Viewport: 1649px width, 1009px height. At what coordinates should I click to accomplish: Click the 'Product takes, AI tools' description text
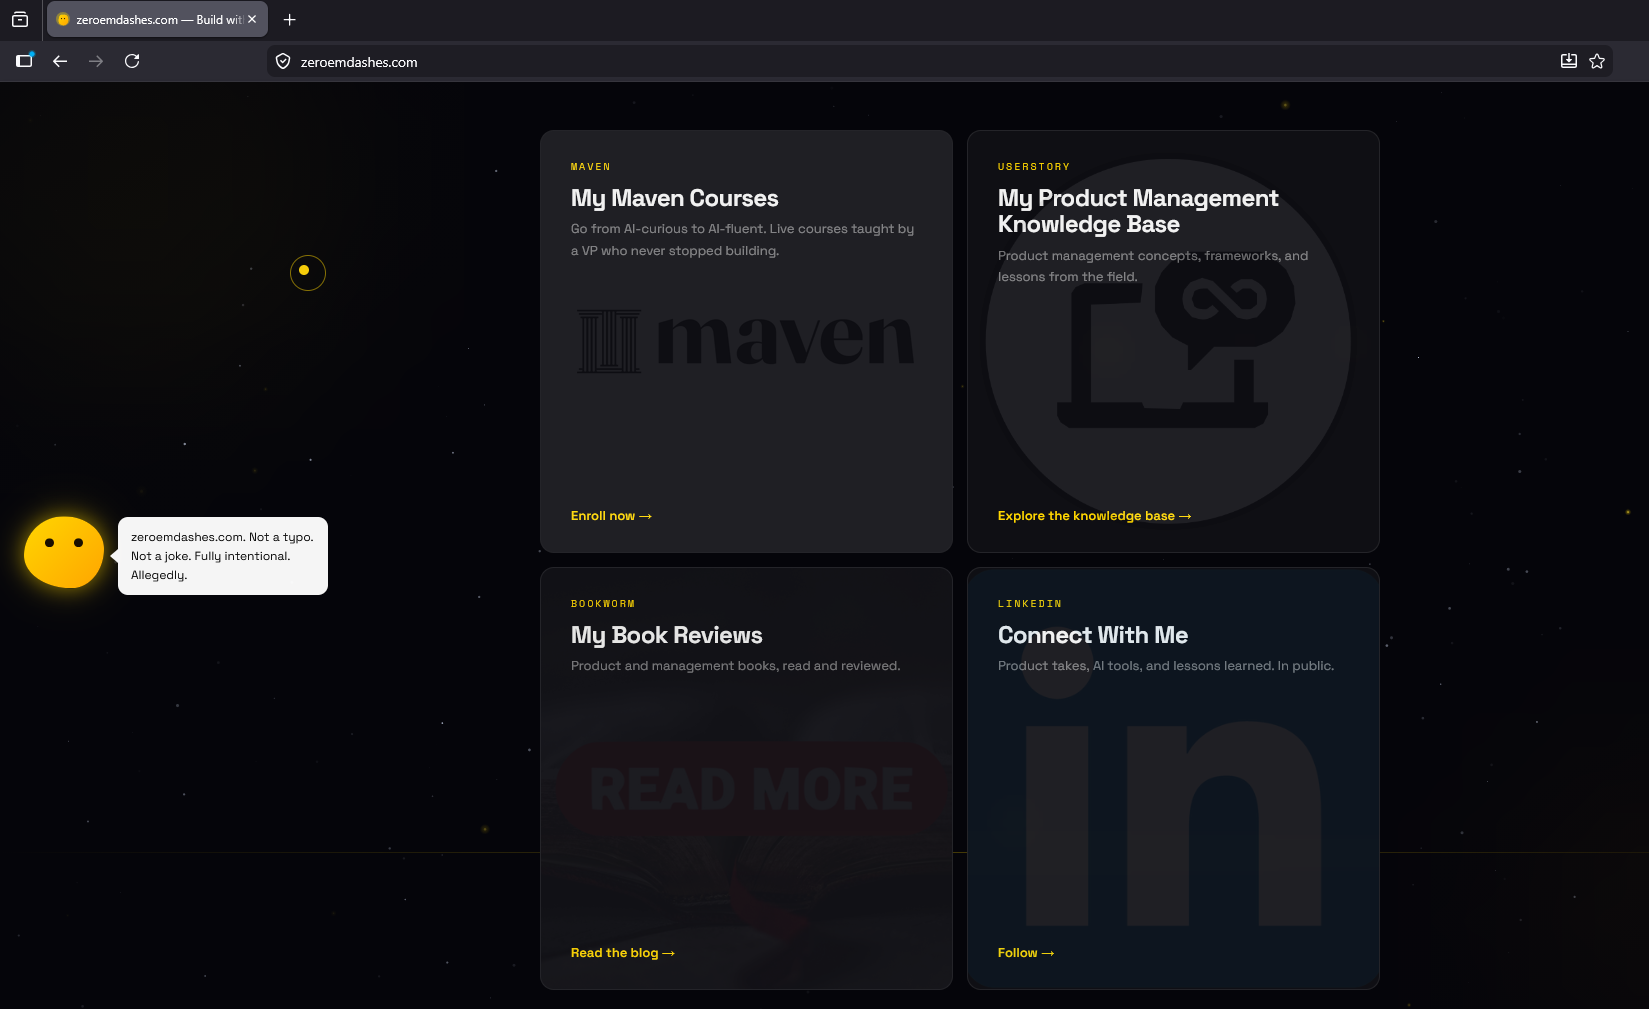tap(1165, 666)
